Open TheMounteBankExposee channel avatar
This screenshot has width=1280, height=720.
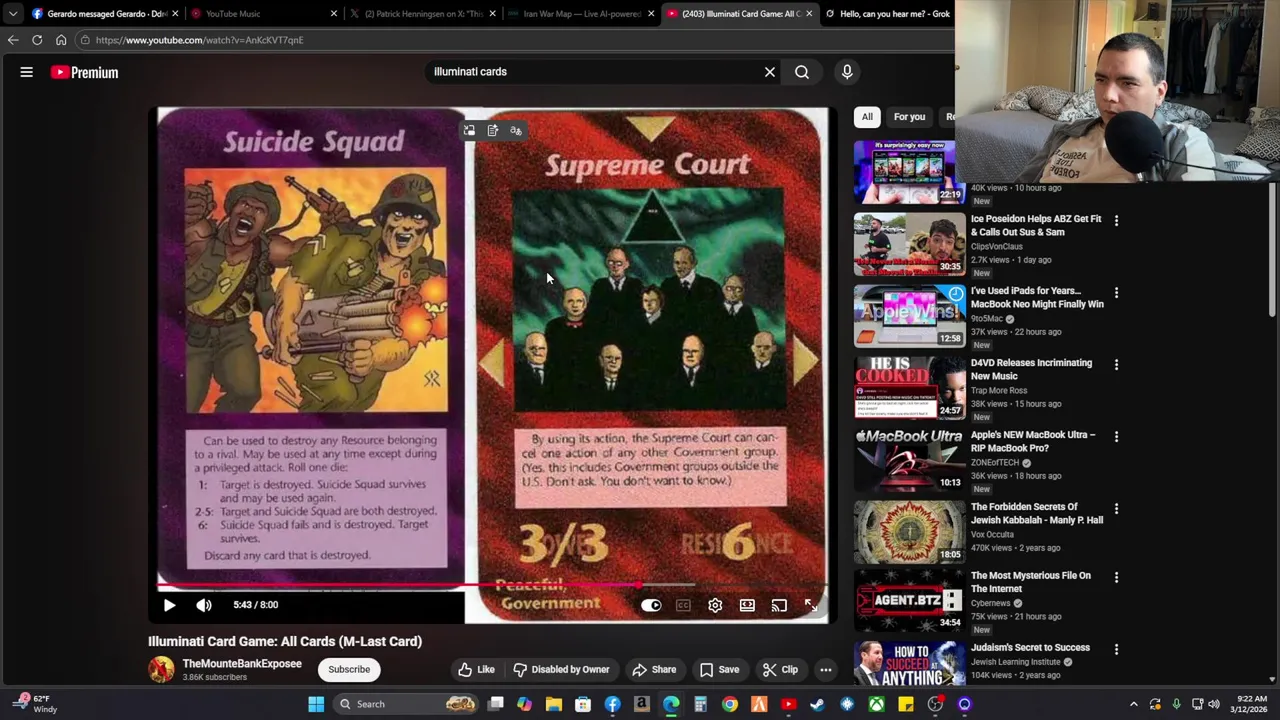(161, 670)
